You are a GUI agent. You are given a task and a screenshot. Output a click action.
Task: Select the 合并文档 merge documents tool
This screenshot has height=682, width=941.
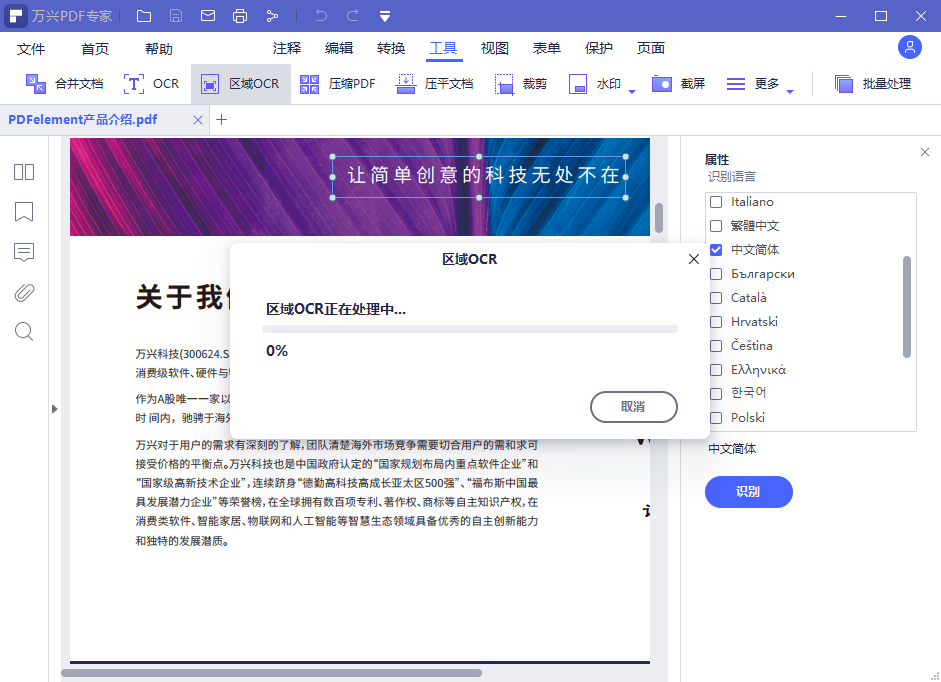(63, 83)
